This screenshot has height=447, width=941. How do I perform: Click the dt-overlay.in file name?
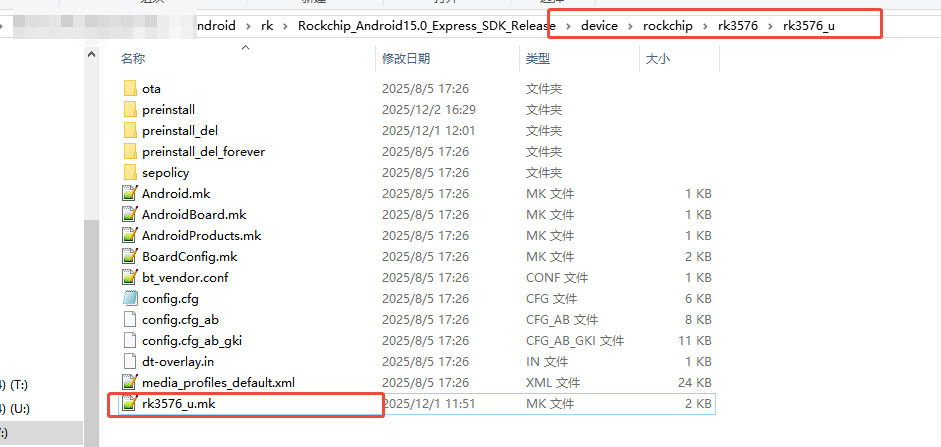(x=178, y=362)
